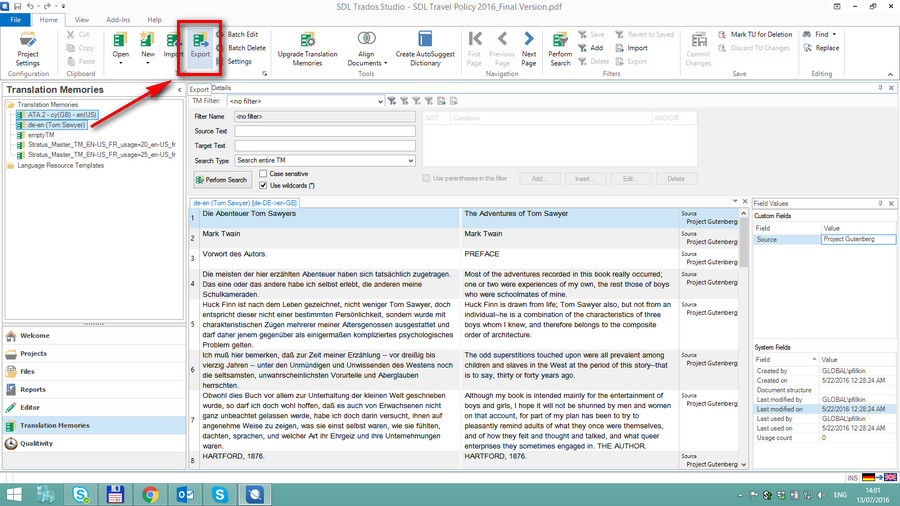Screen dimensions: 900x506
Task: Open Project Settings in the ribbon
Action: (x=28, y=49)
